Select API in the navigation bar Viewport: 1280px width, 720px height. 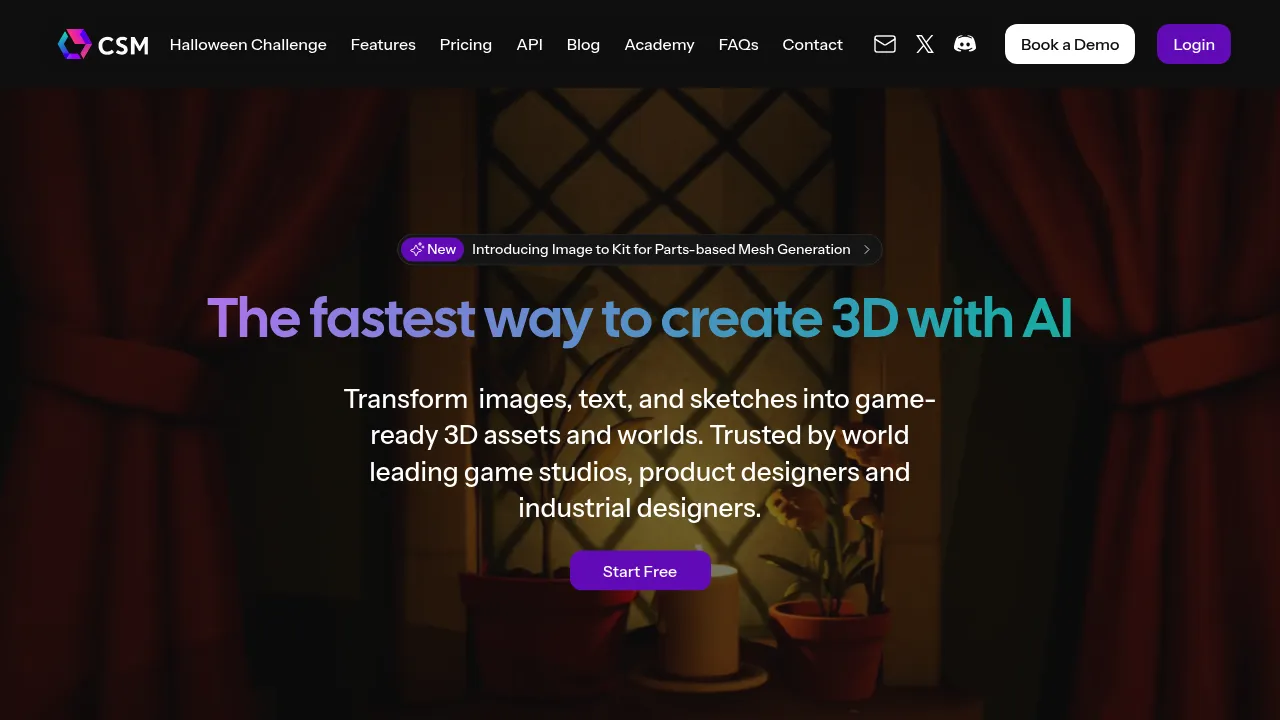[x=530, y=44]
